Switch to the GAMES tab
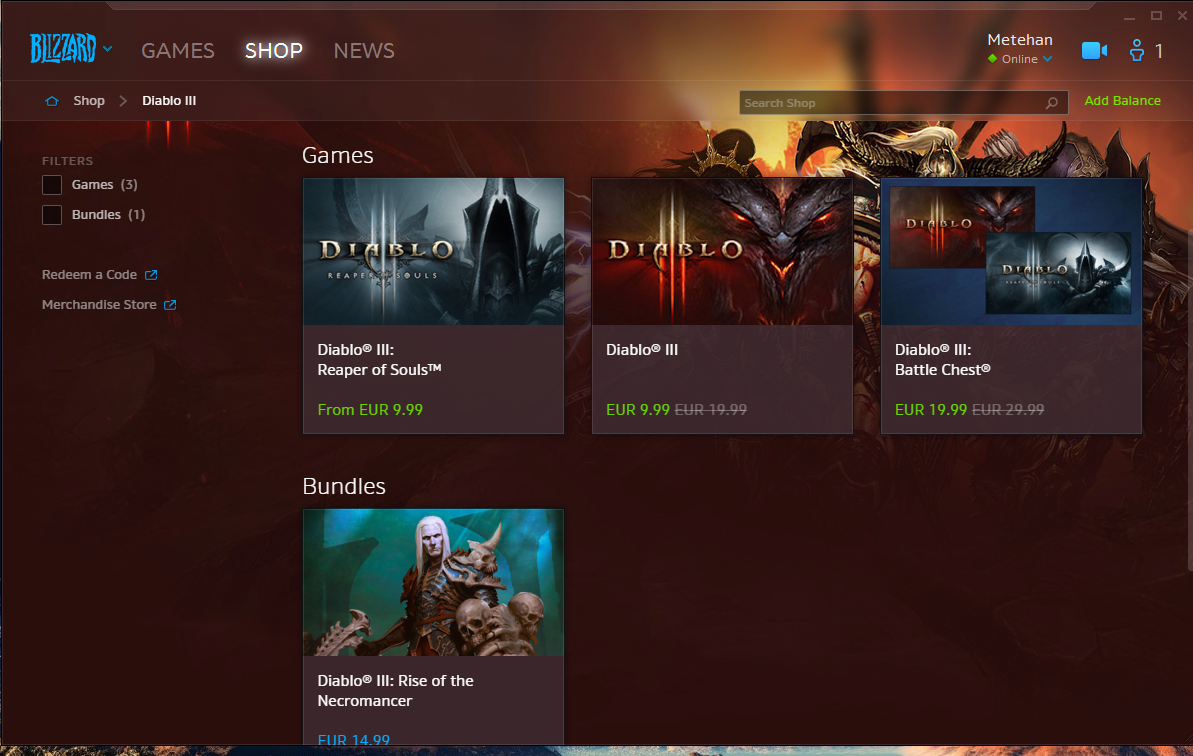The image size is (1193, 756). (x=178, y=50)
